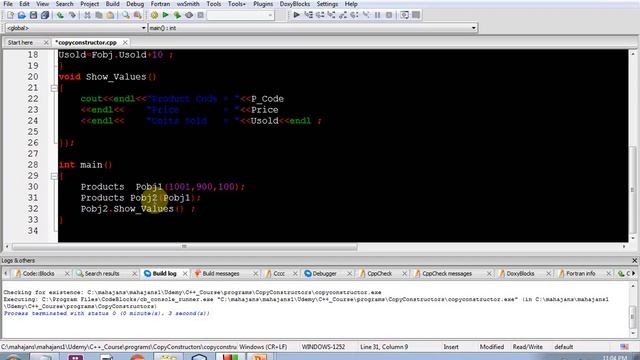This screenshot has height=360, width=640.
Task: Open the File menu
Action: [x=8, y=4]
